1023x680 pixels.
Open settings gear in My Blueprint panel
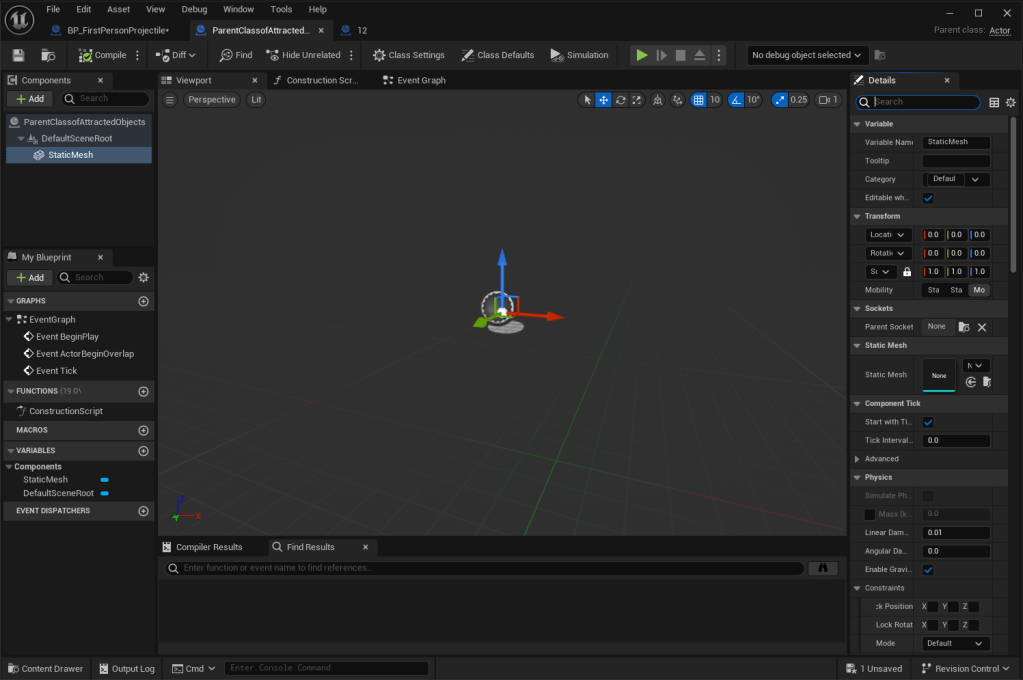(x=144, y=277)
